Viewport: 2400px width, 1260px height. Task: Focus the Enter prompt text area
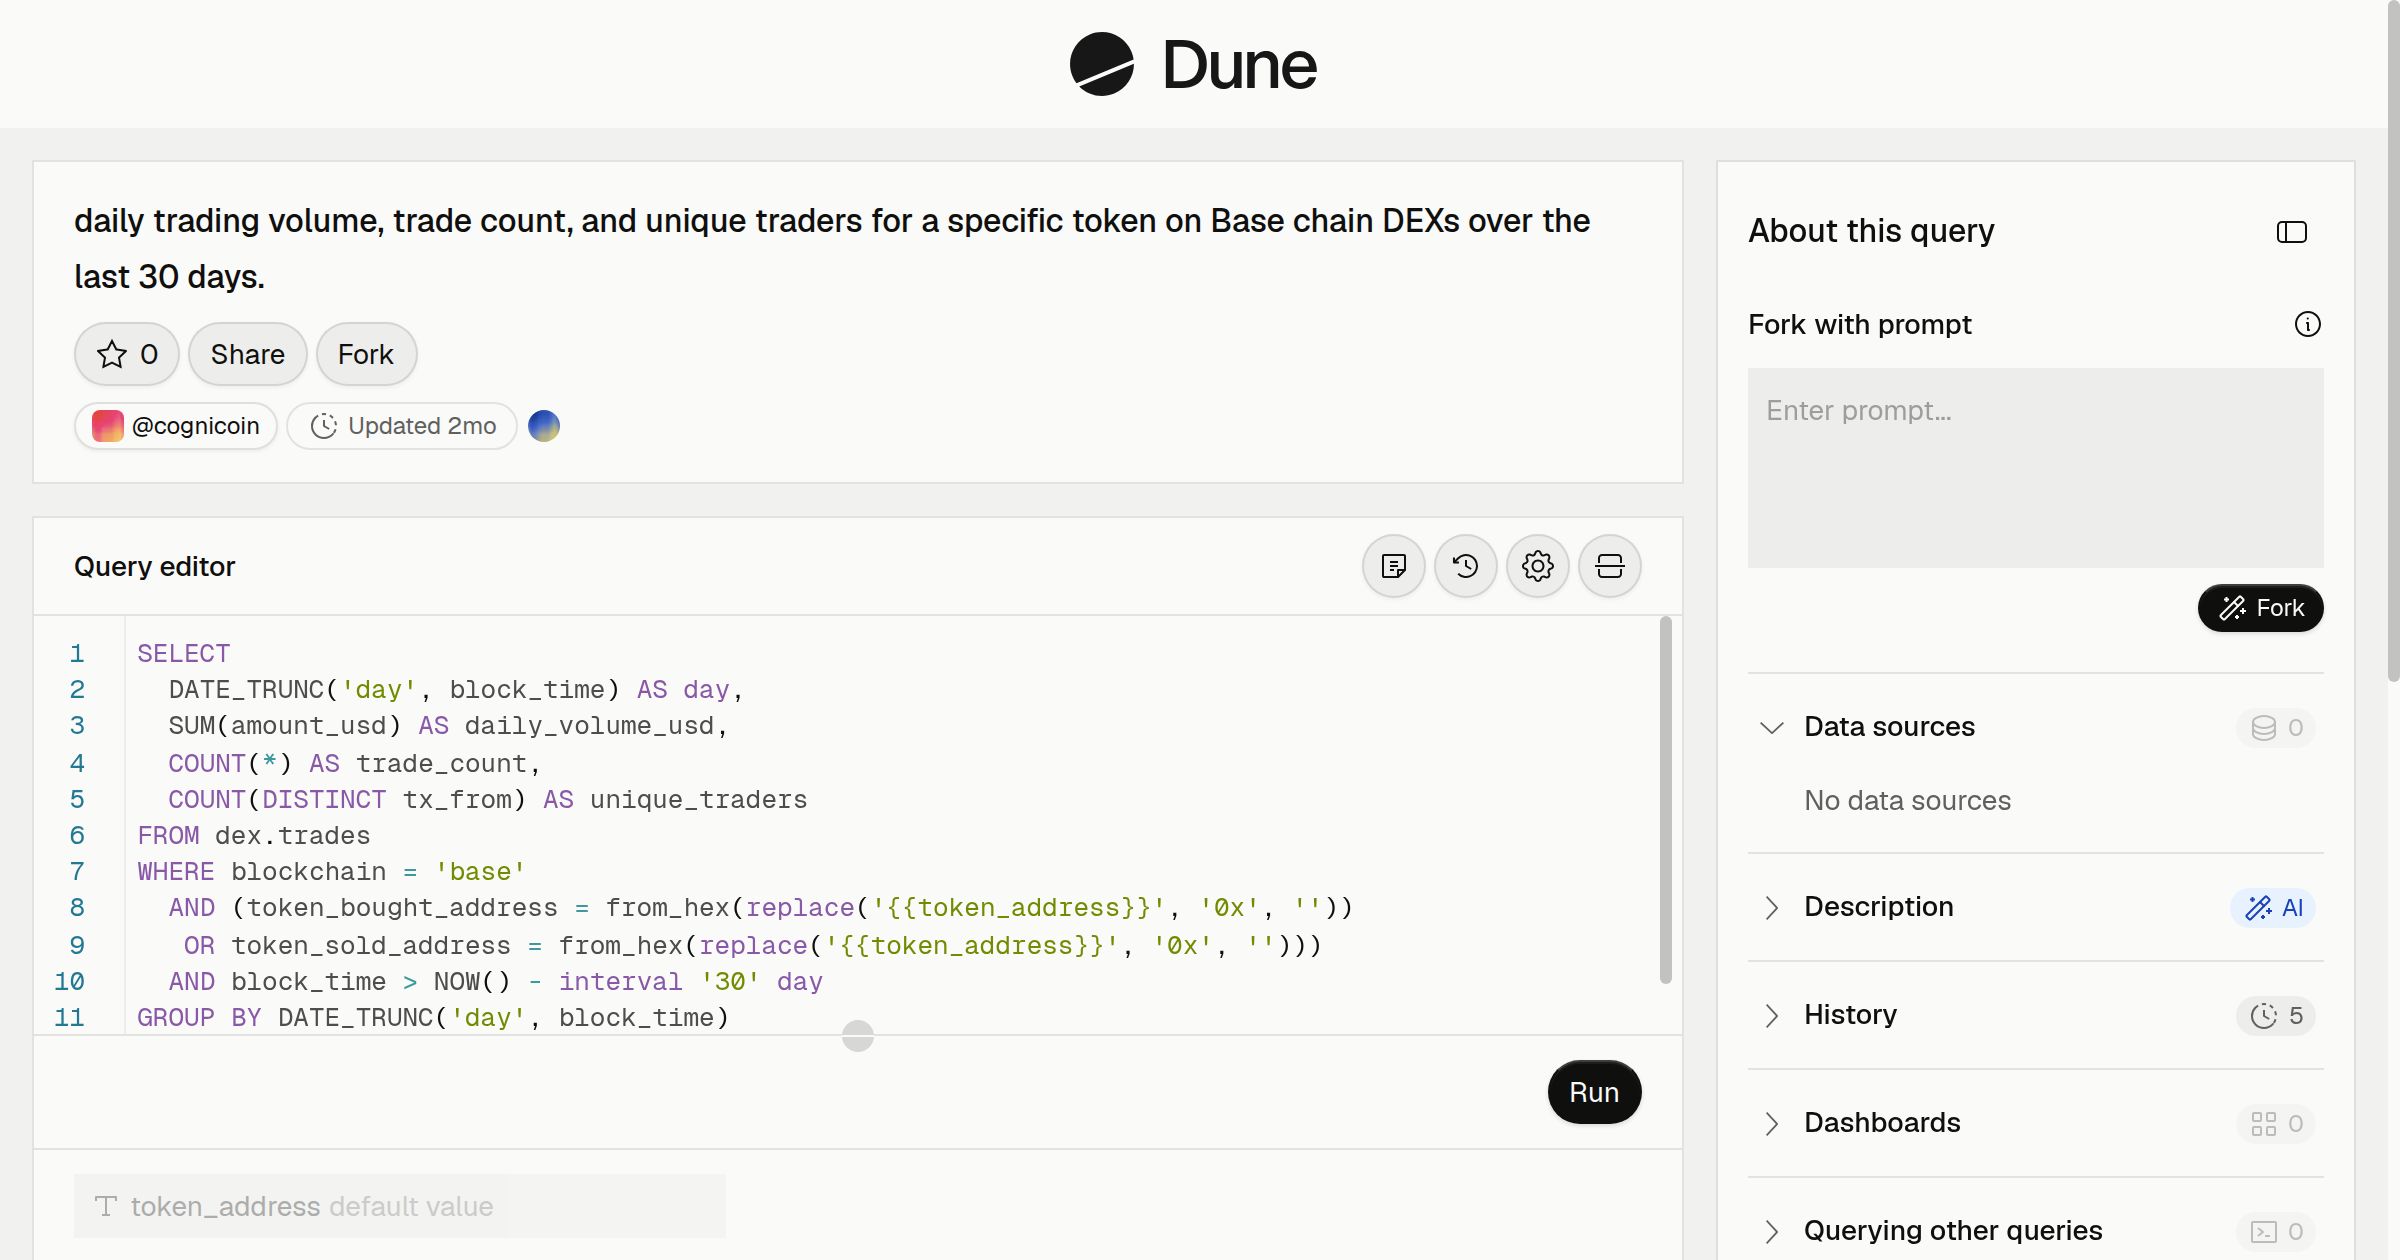2035,468
